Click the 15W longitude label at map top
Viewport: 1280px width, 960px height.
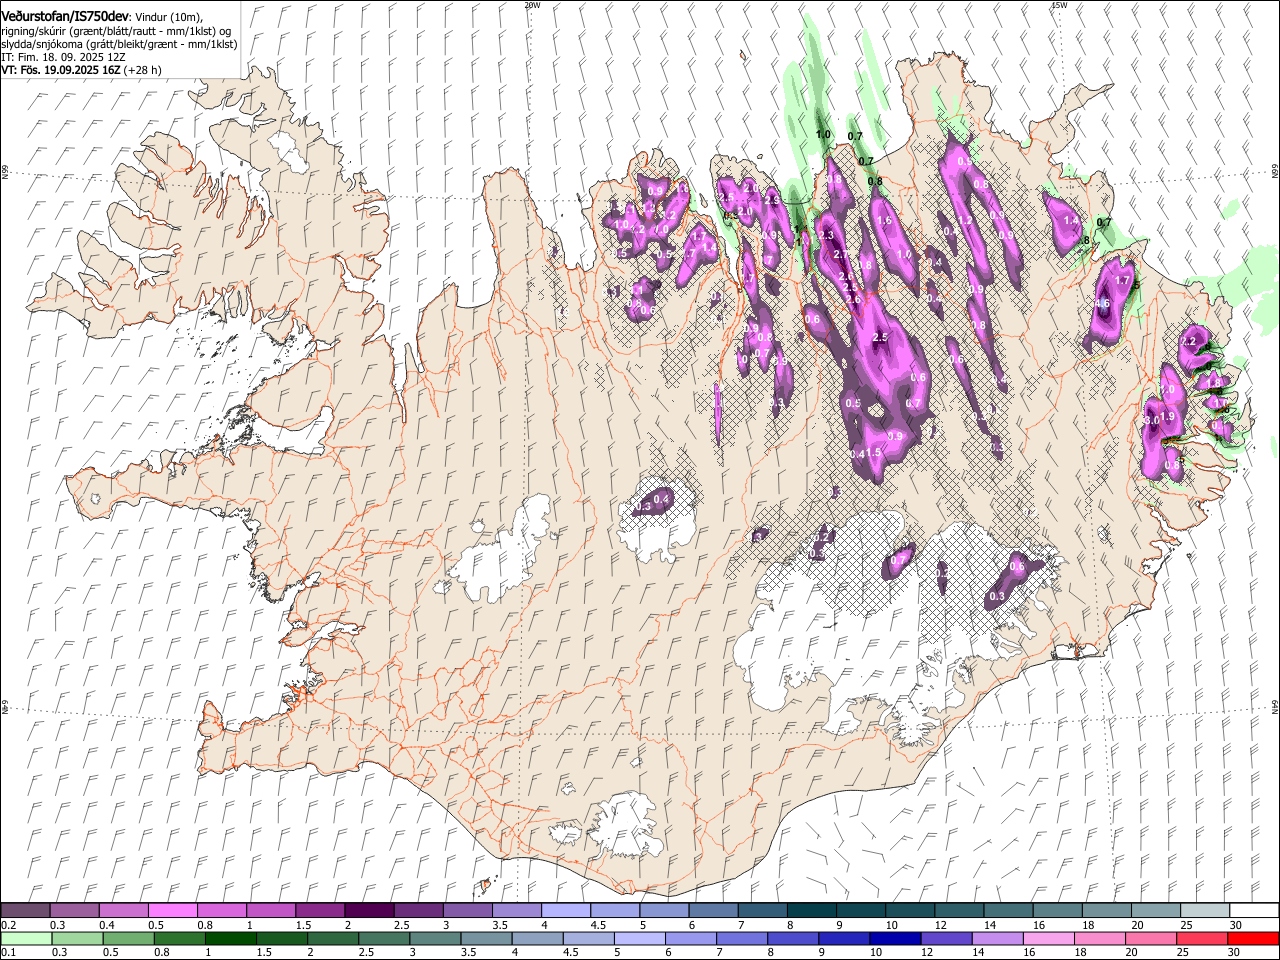pos(1059,5)
